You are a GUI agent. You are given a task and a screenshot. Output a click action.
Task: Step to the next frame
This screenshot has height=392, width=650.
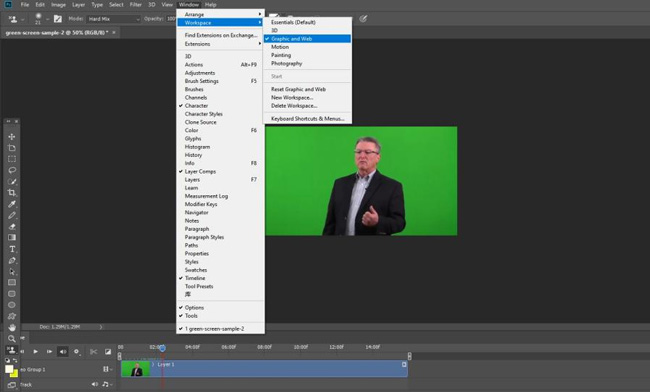coord(49,352)
